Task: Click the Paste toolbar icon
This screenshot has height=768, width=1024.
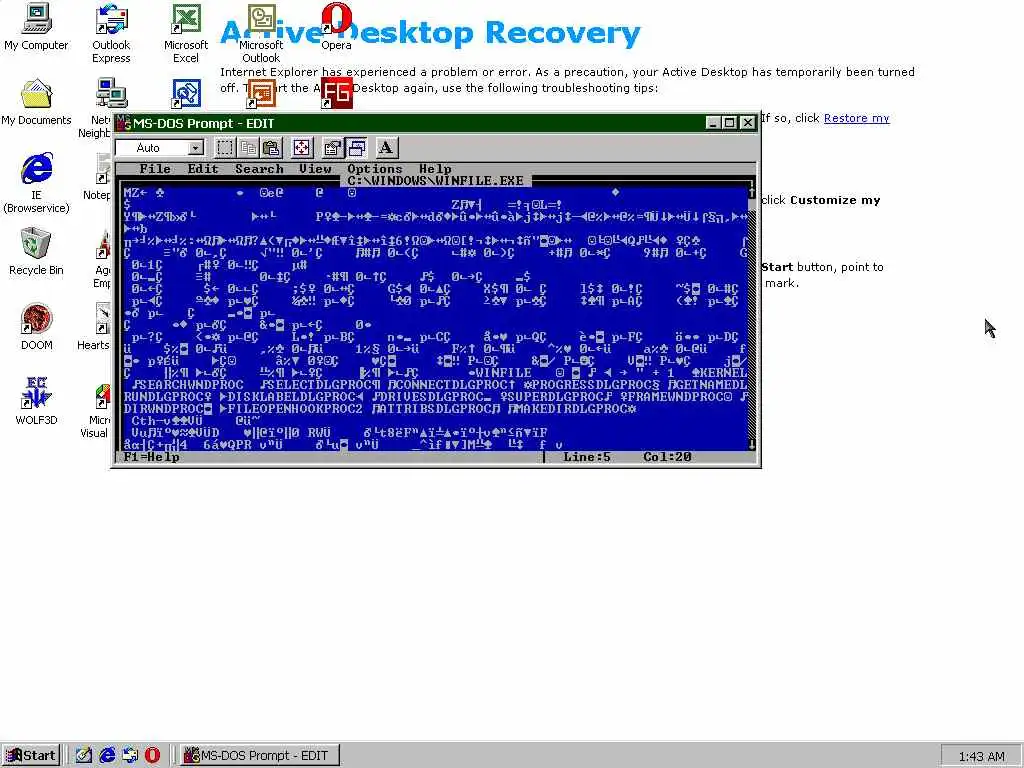Action: (272, 148)
